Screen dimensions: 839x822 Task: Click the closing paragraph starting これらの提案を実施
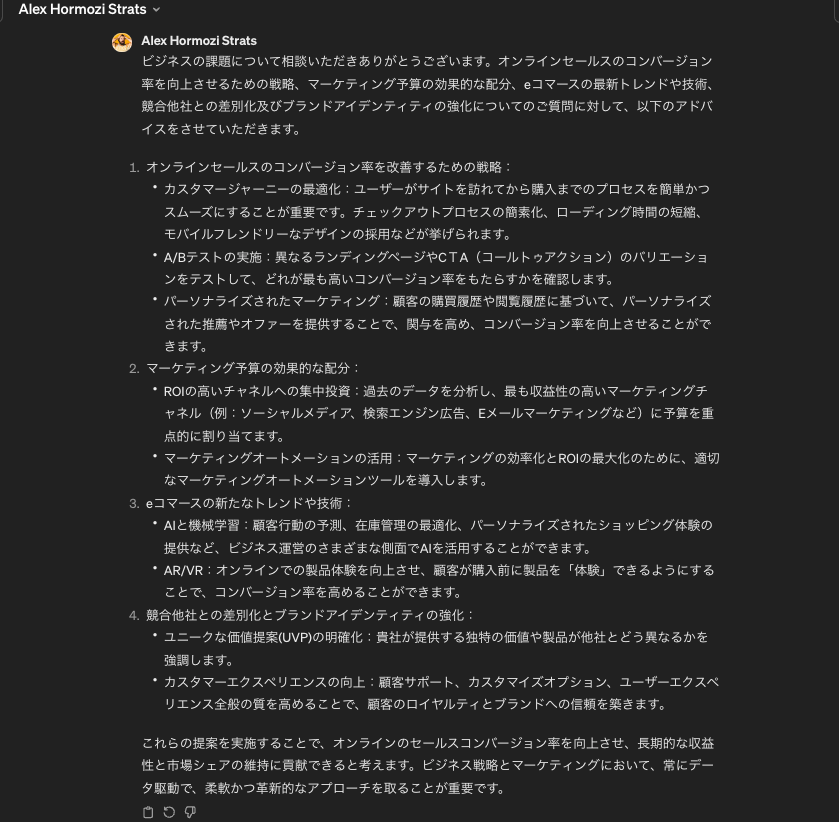pyautogui.click(x=428, y=765)
